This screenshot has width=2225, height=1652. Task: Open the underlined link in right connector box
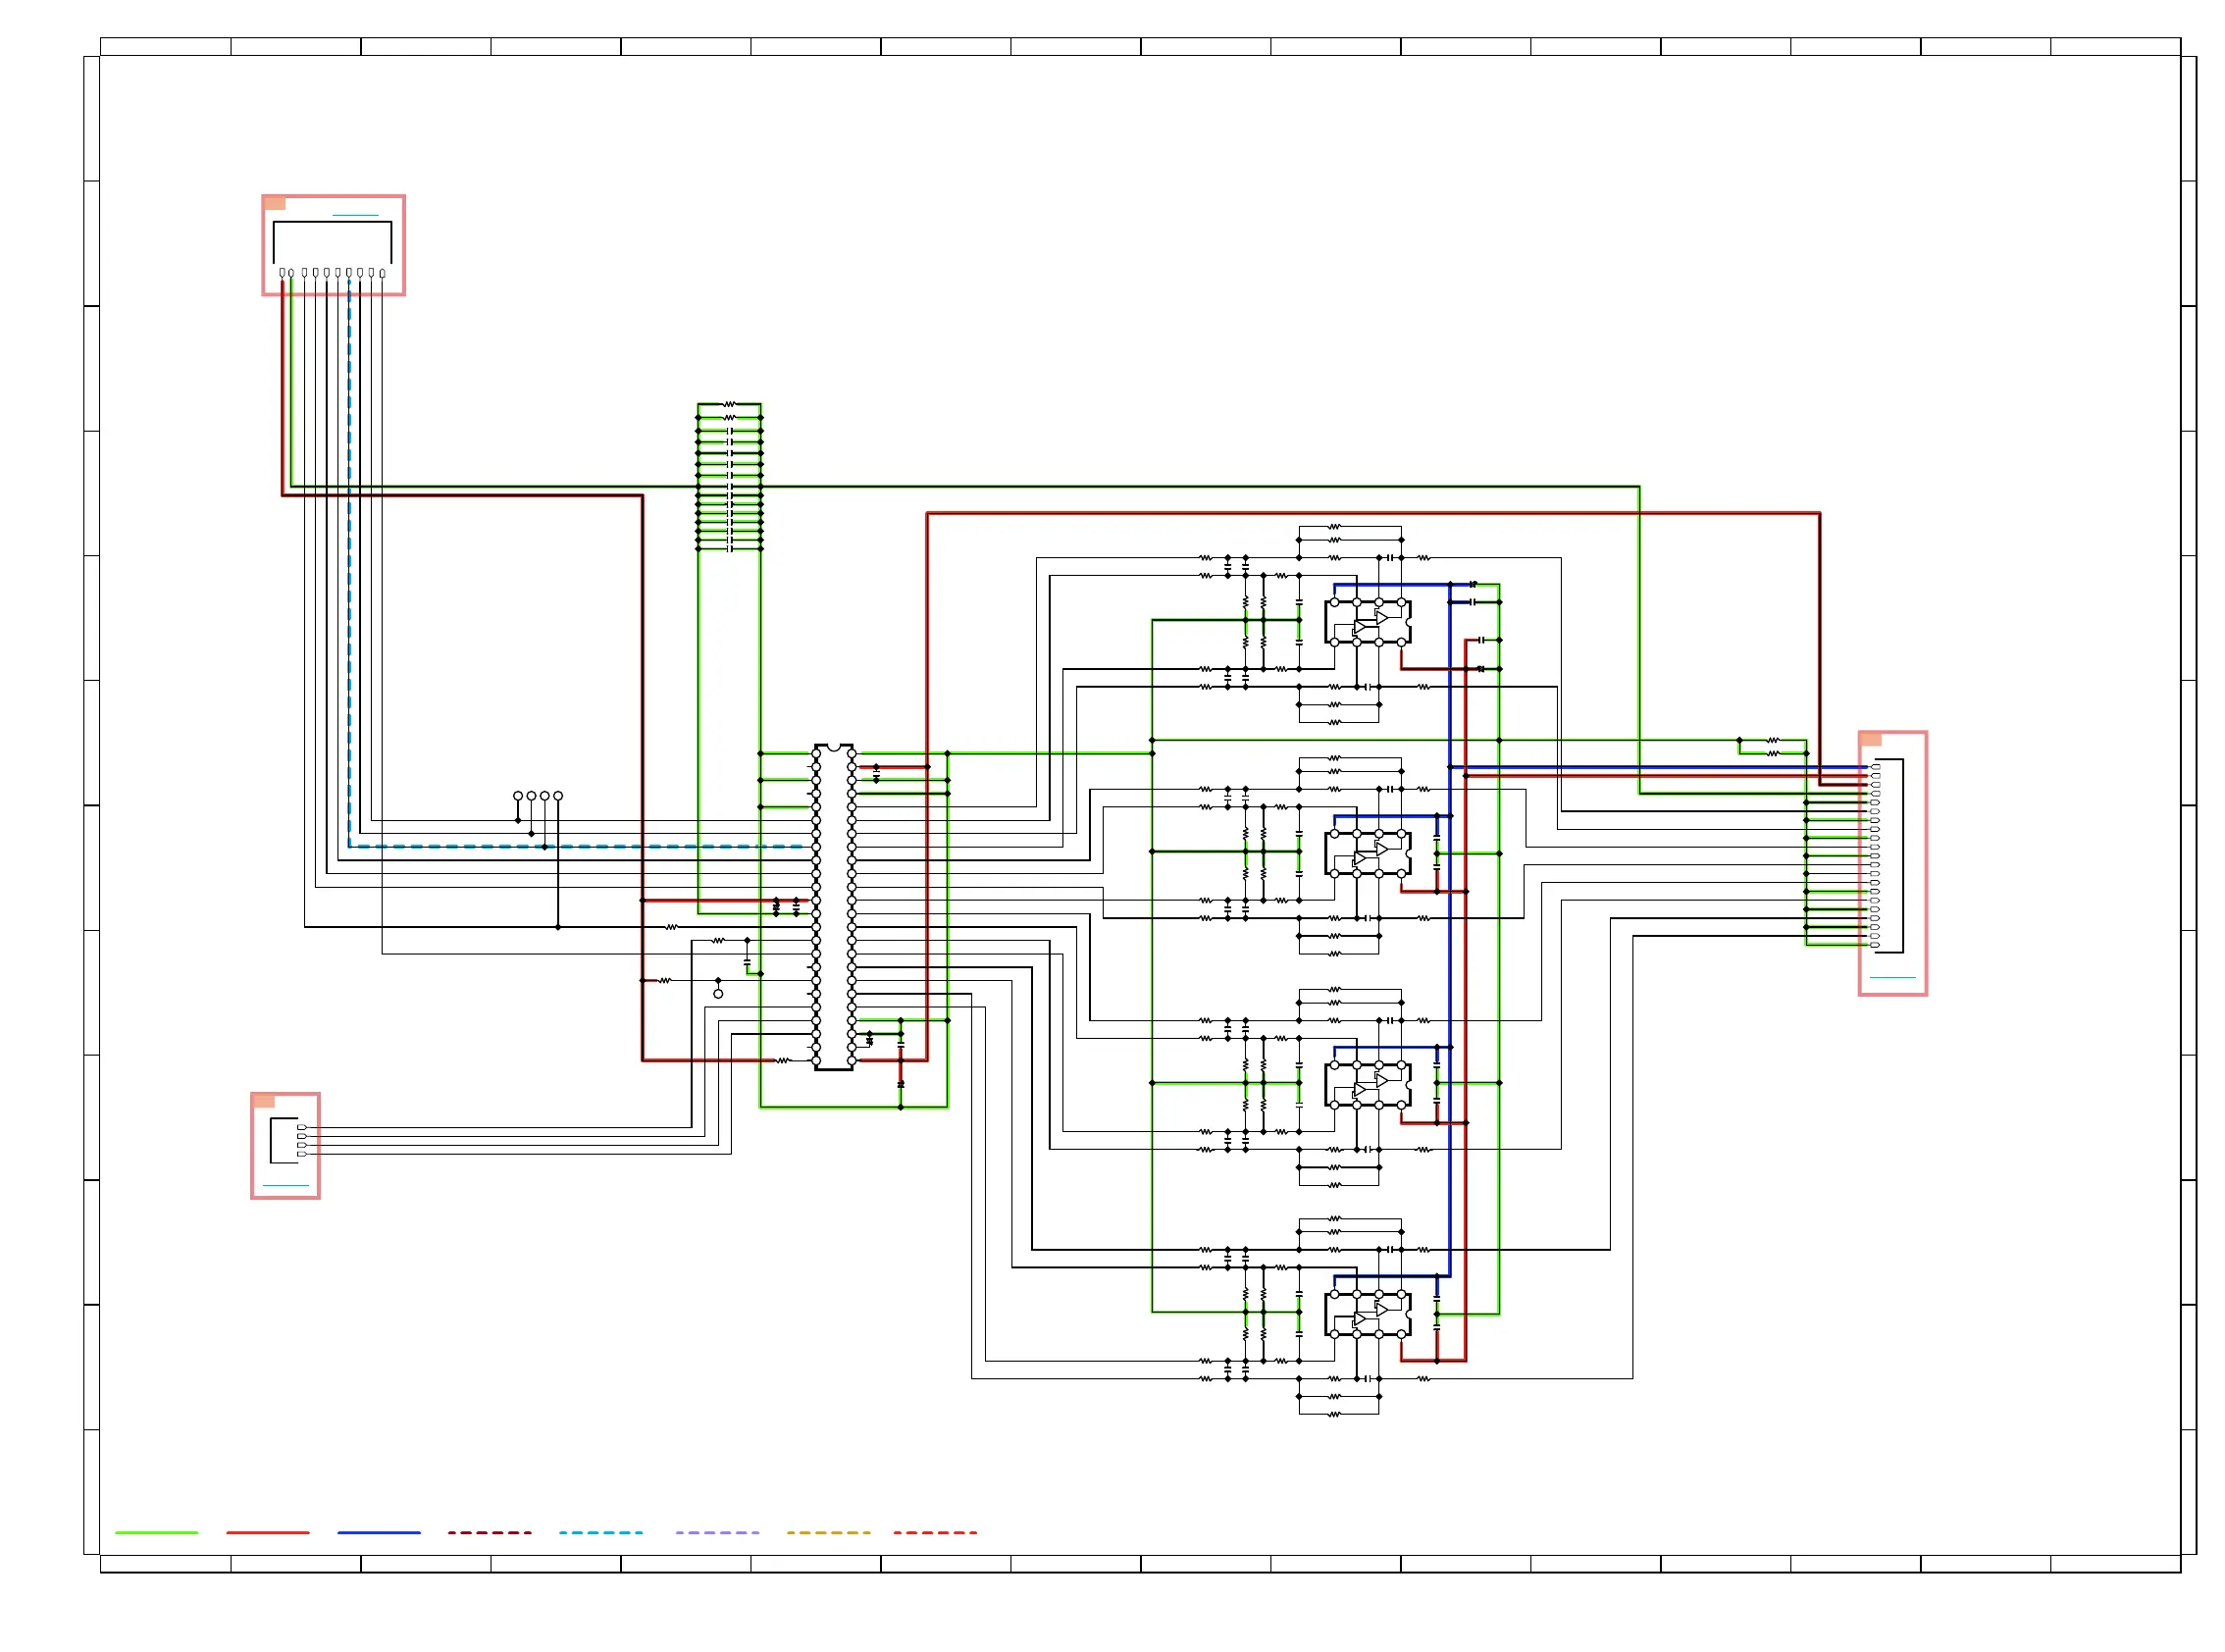click(1892, 978)
